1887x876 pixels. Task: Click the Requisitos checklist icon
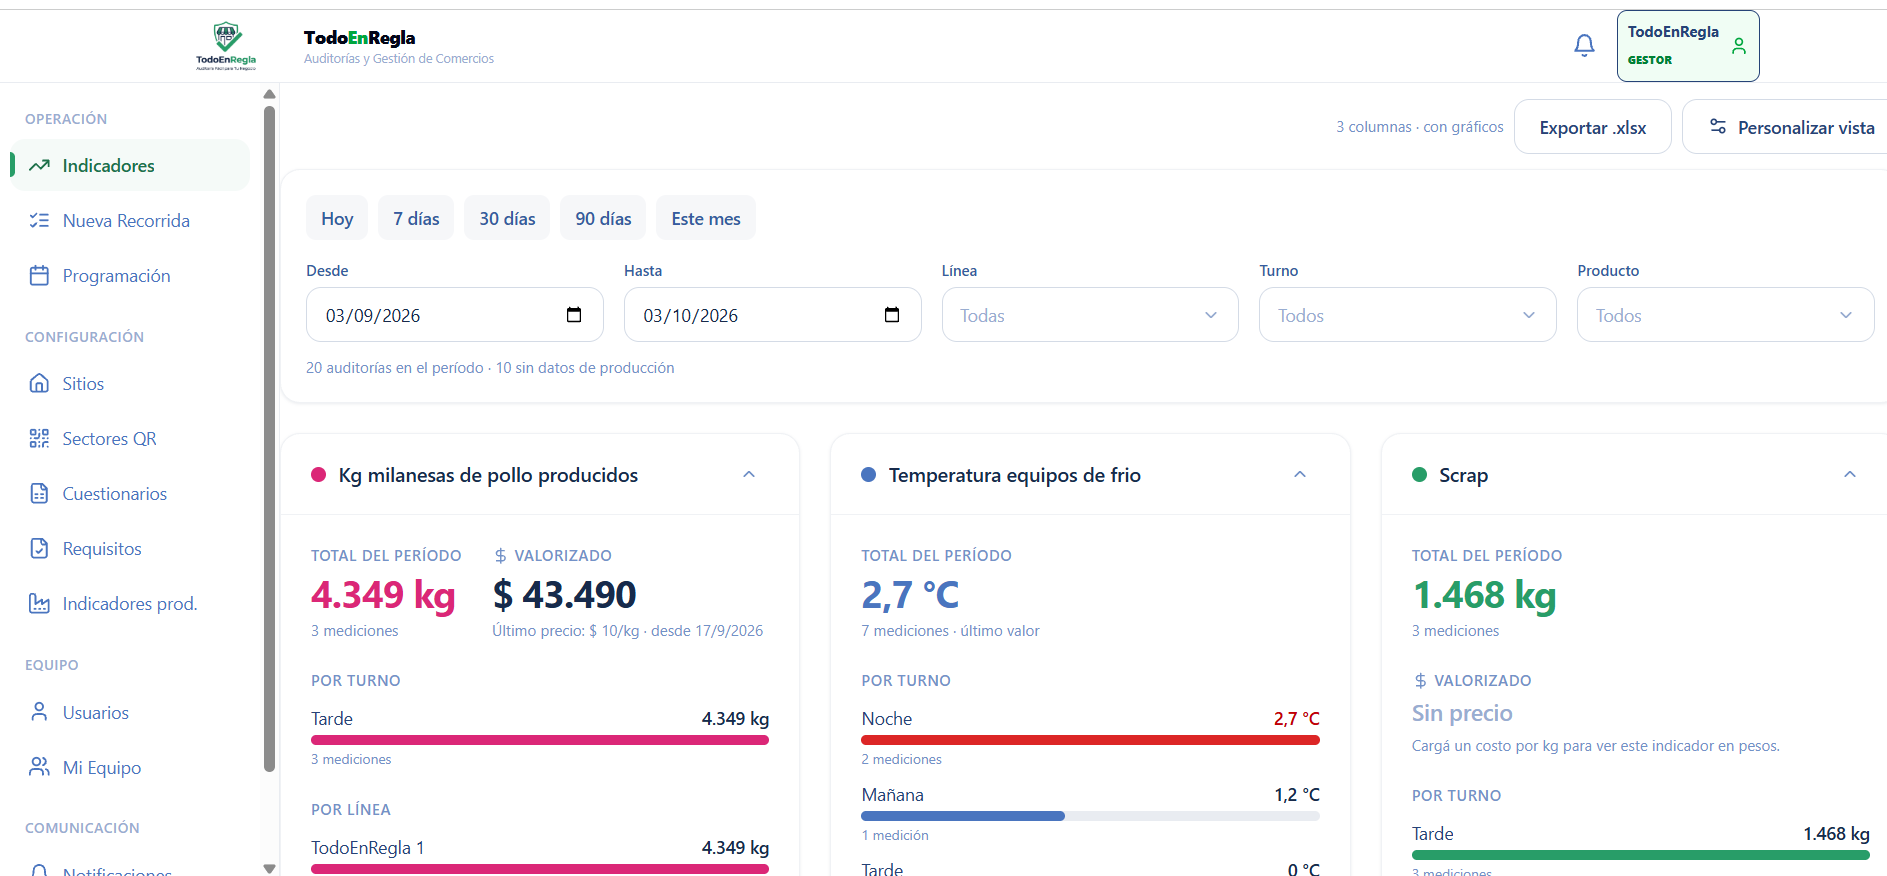tap(39, 548)
